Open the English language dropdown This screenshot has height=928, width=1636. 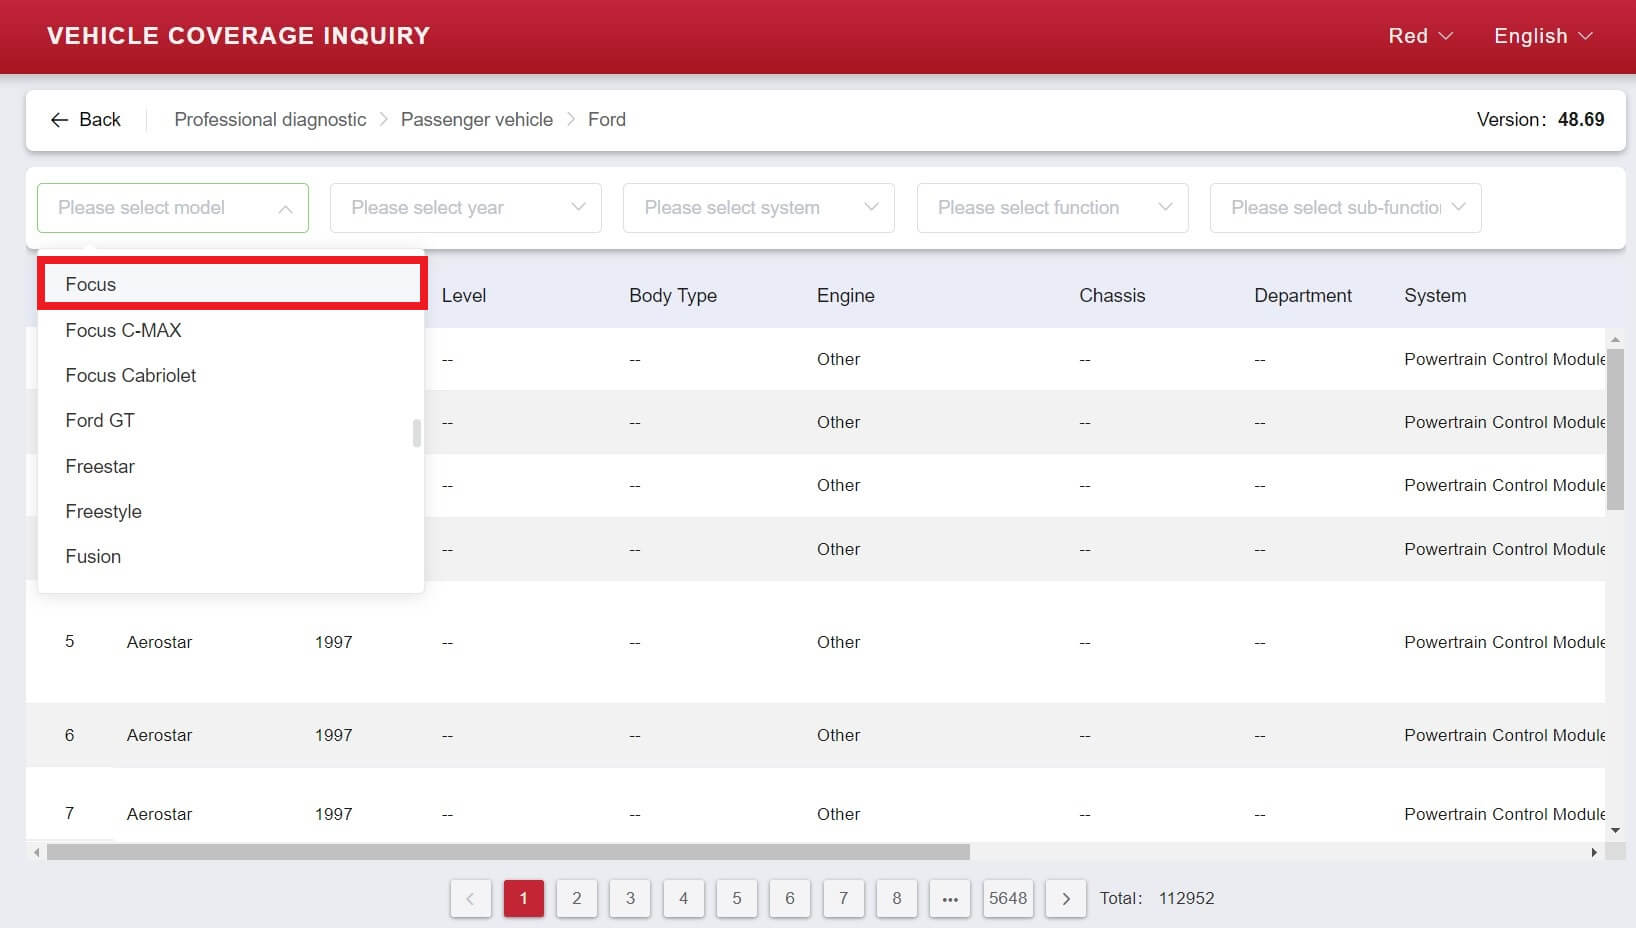(1543, 36)
